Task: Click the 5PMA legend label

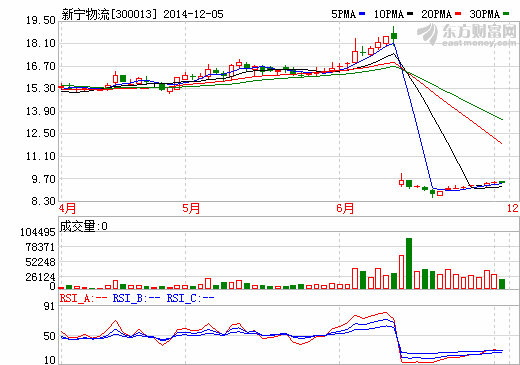Action: (344, 14)
